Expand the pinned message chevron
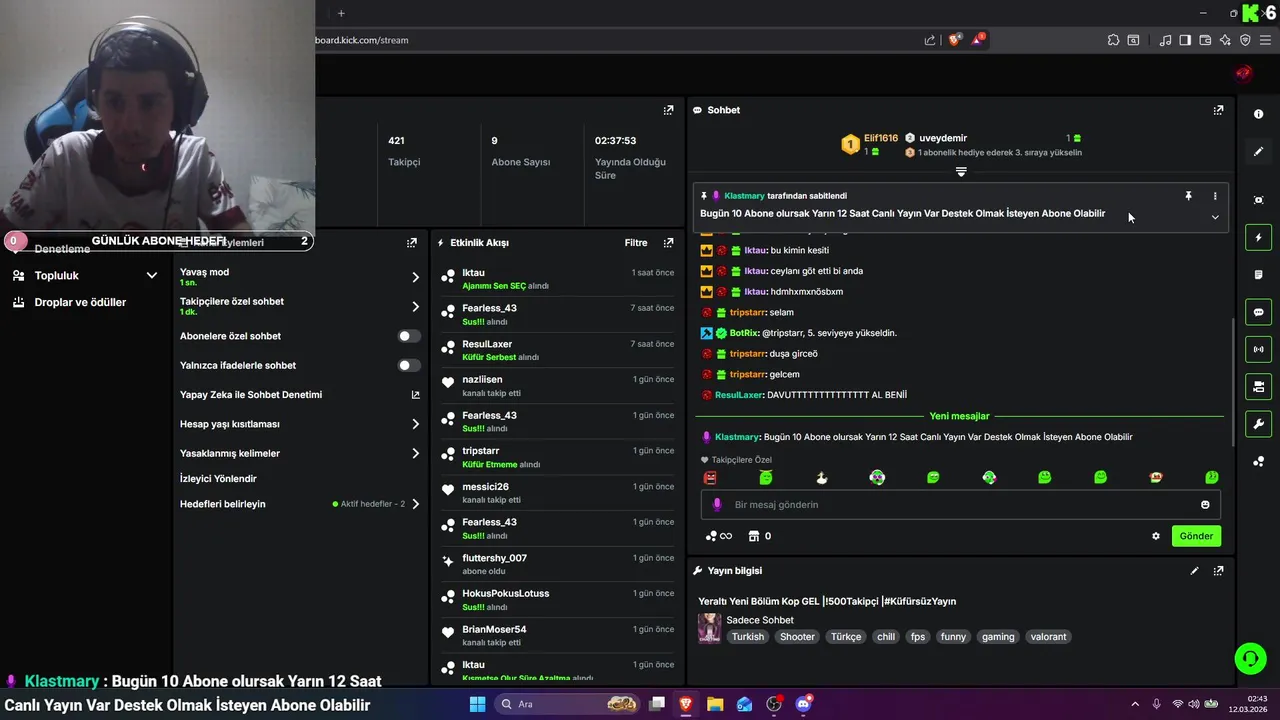Image resolution: width=1280 pixels, height=720 pixels. (x=1215, y=217)
